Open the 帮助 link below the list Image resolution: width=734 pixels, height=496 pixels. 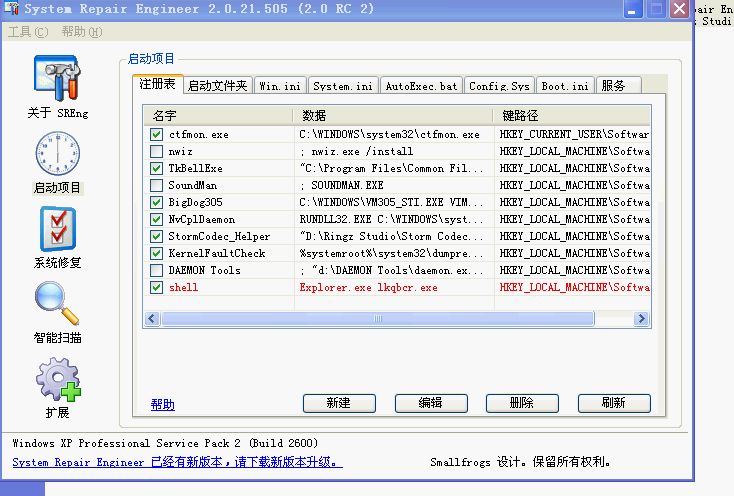point(162,405)
